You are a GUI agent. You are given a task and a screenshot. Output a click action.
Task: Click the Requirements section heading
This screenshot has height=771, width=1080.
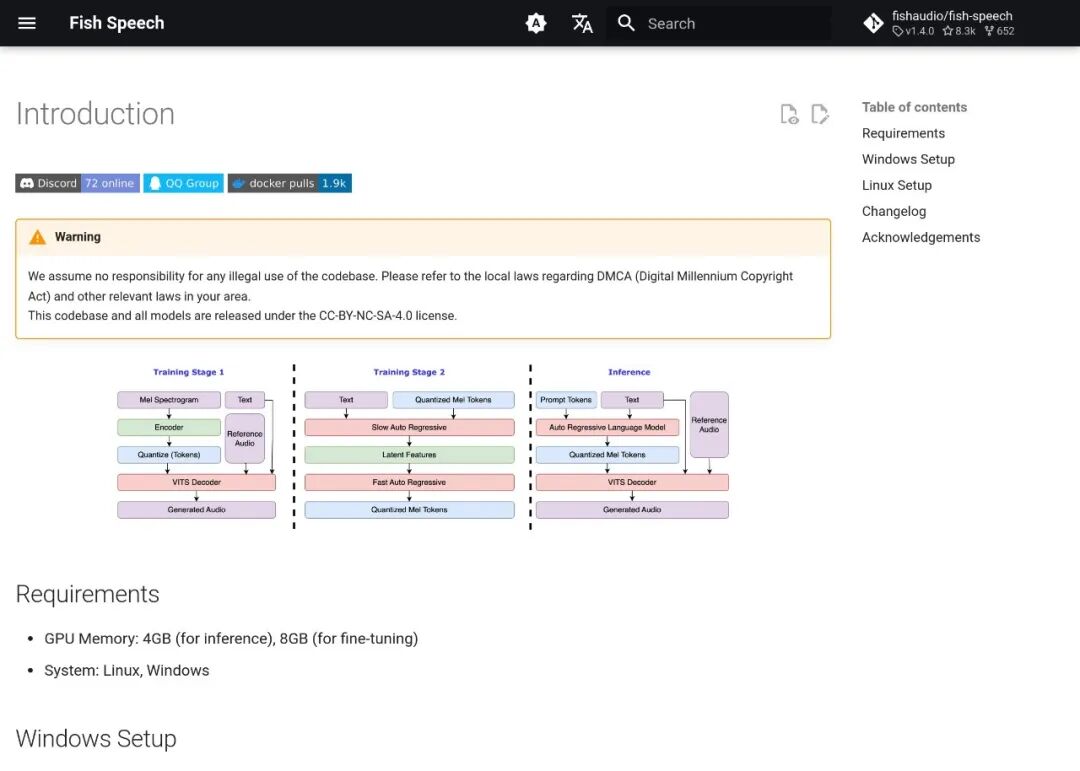point(87,594)
